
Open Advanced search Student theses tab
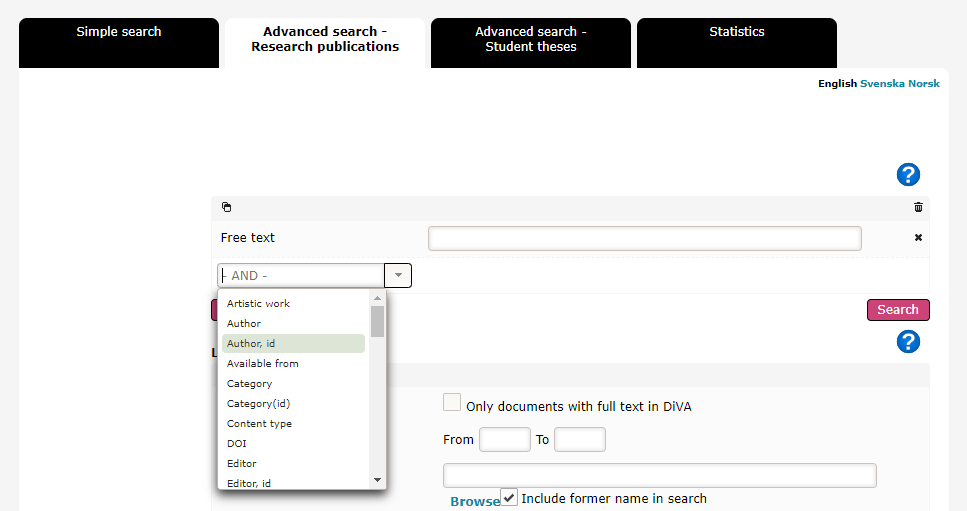pyautogui.click(x=531, y=39)
